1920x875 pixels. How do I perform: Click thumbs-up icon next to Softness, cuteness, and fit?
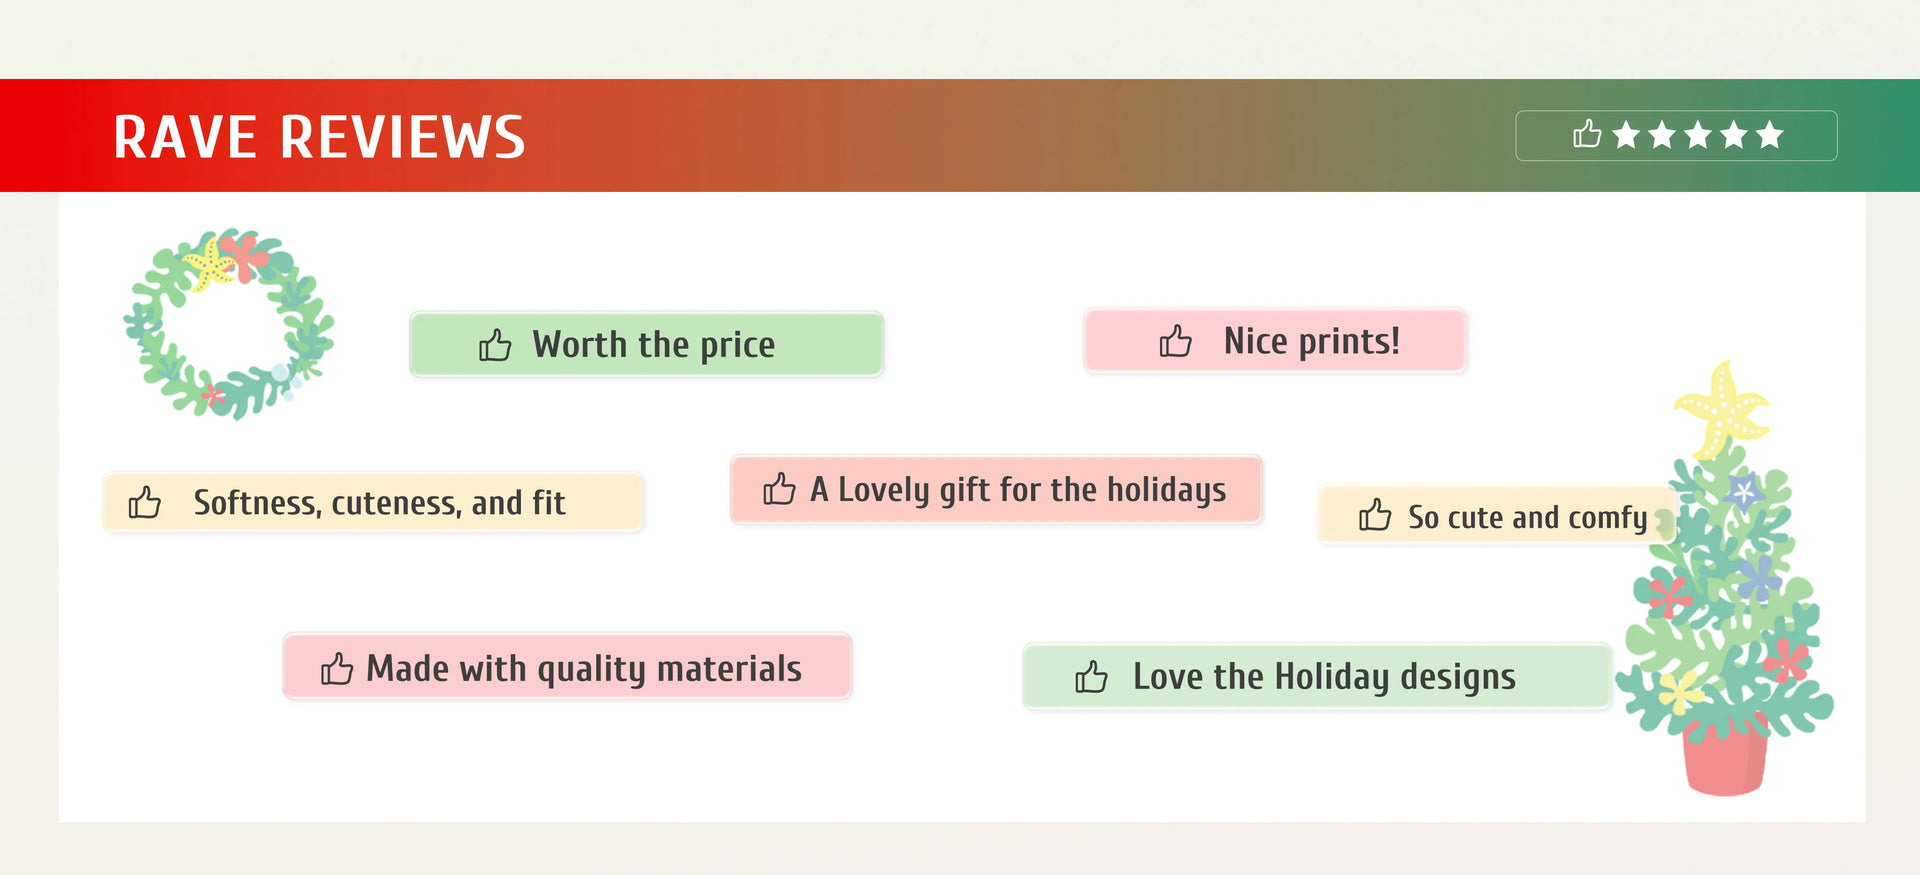pos(145,502)
